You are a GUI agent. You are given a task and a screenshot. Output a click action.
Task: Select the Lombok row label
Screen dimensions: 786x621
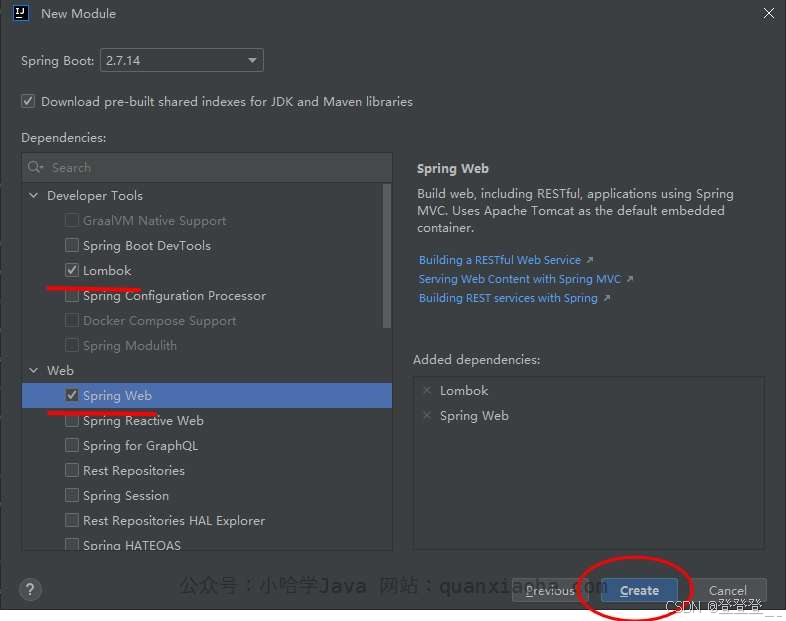click(x=107, y=271)
